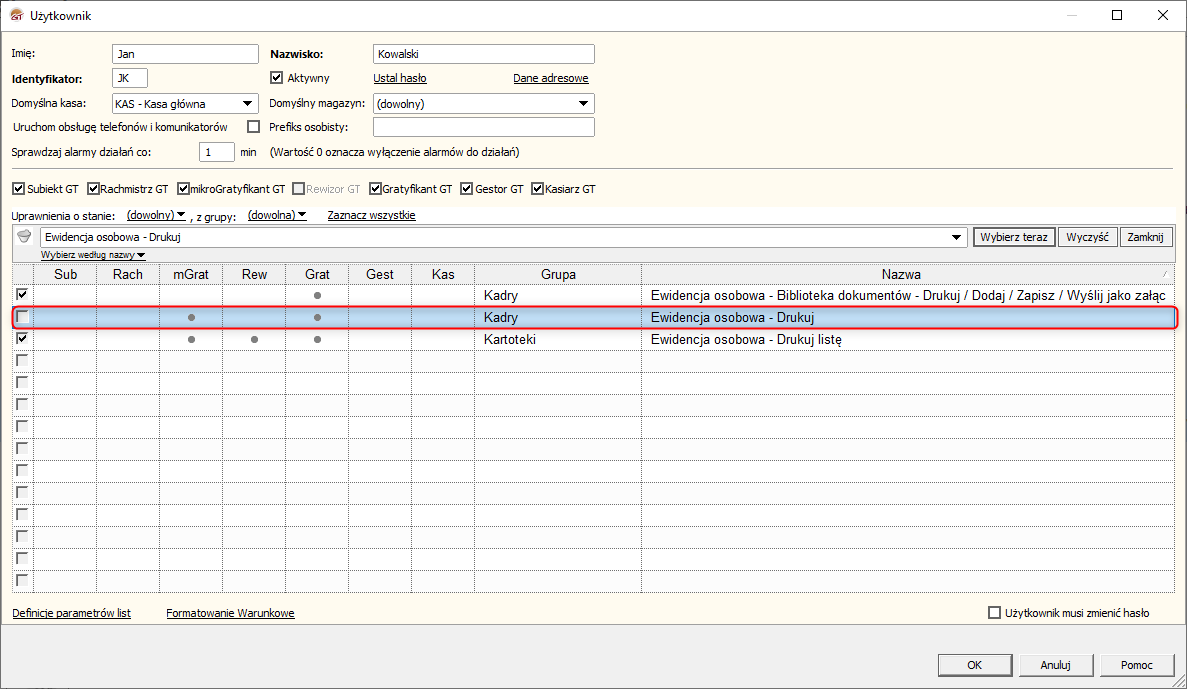
Task: Open the permission name search dropdown arrow
Action: click(956, 237)
